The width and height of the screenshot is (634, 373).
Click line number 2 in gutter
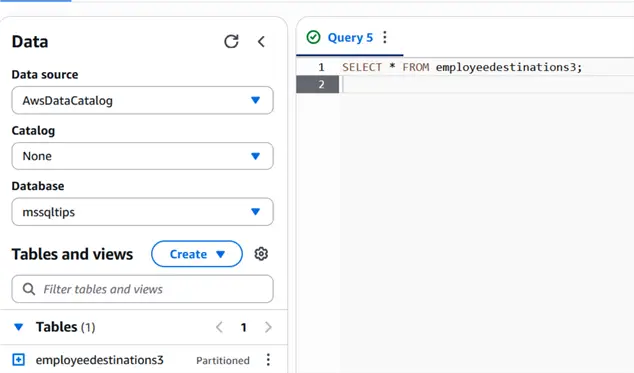point(321,84)
